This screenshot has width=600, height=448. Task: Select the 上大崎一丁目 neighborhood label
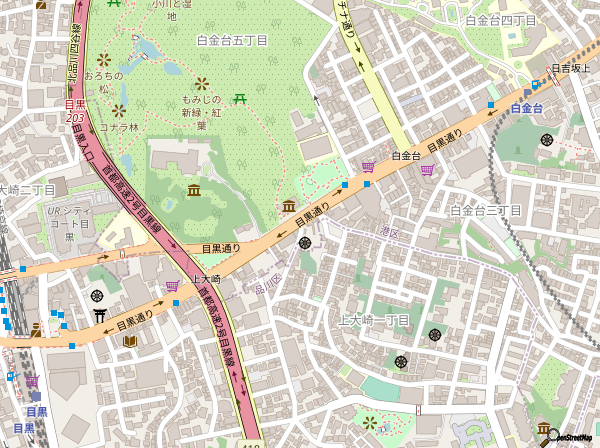(x=376, y=320)
